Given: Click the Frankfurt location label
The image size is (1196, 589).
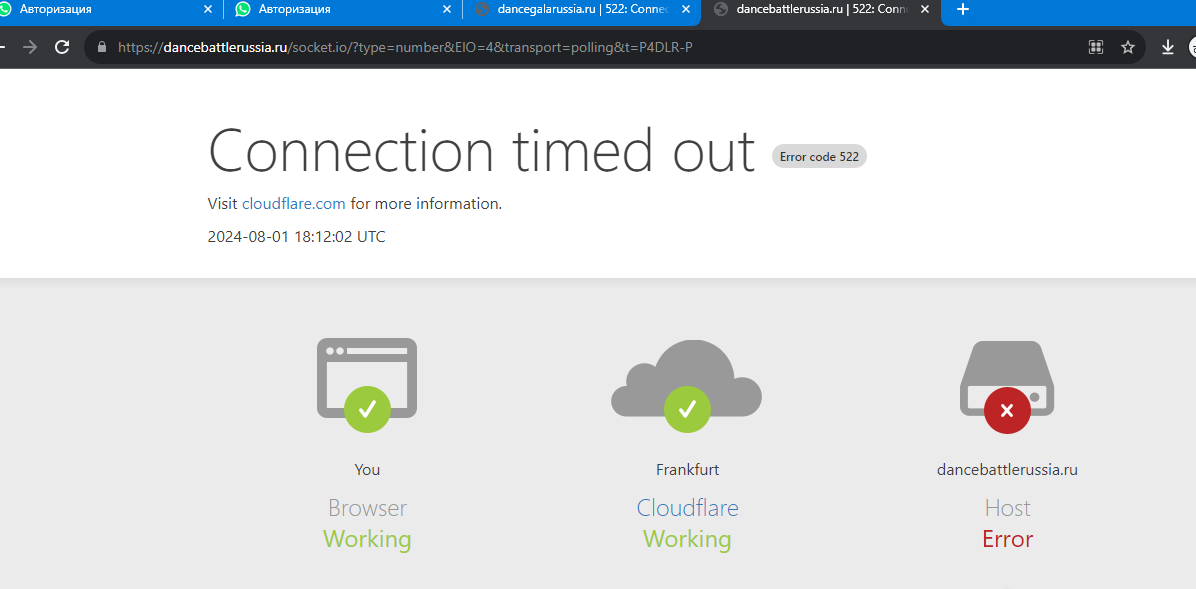Looking at the screenshot, I should (687, 469).
